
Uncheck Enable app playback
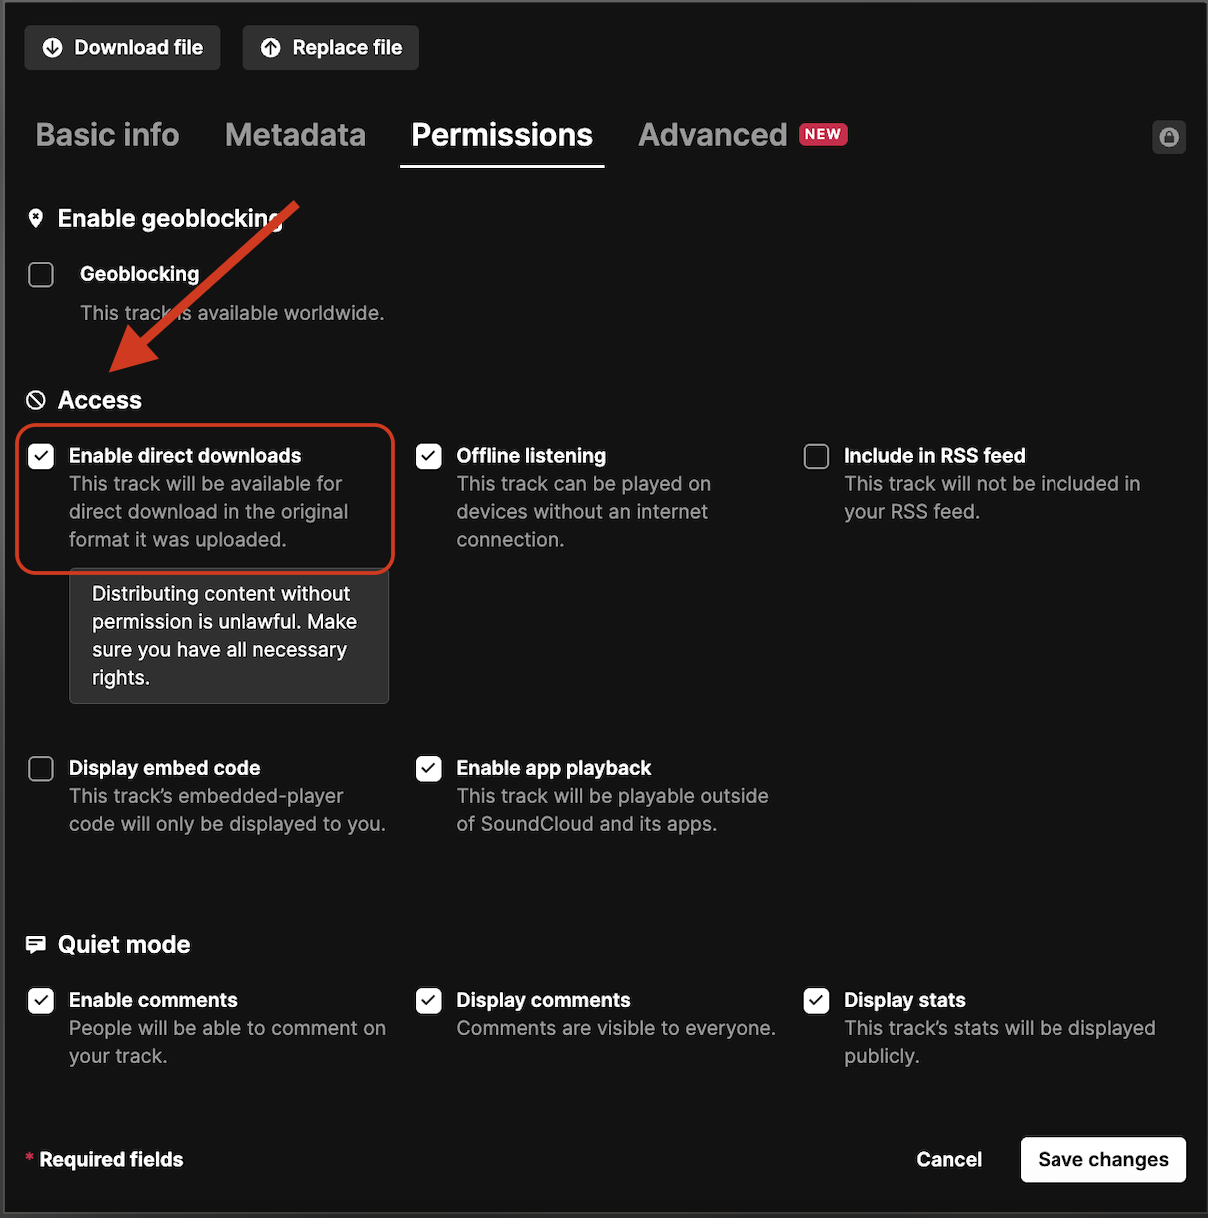point(428,768)
